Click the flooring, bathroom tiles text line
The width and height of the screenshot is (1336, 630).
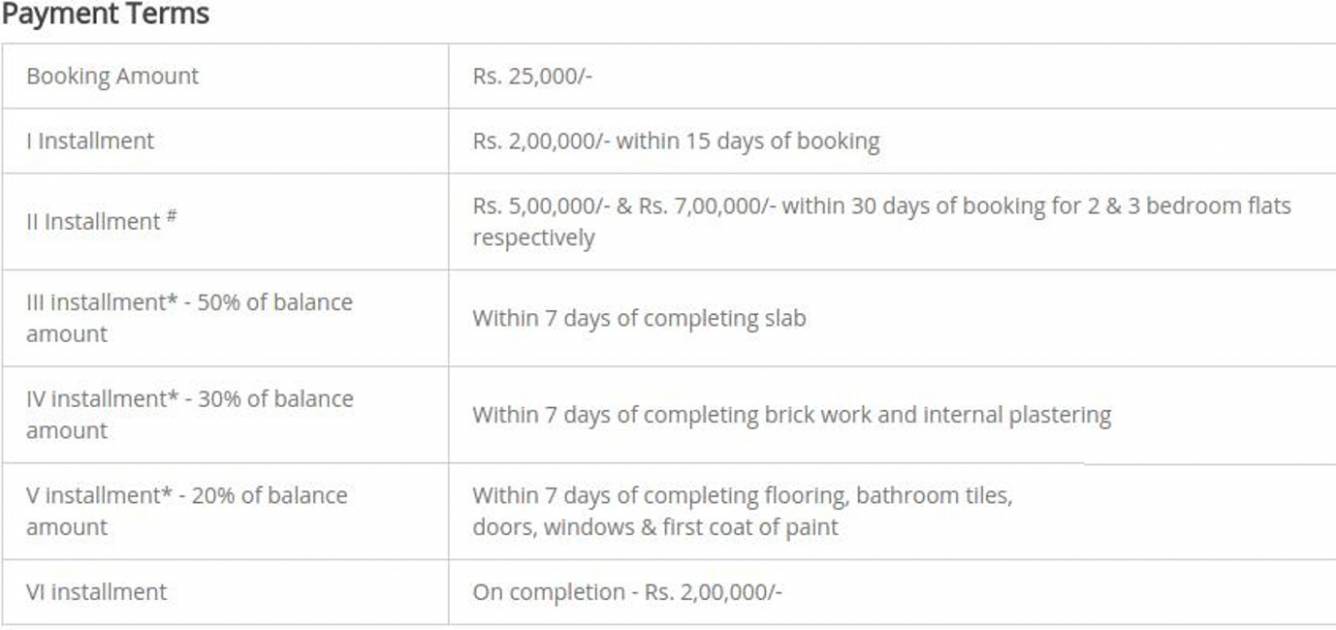(x=742, y=495)
